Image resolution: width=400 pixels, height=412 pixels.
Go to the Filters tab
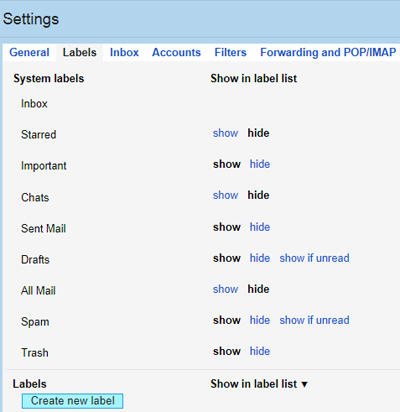(x=230, y=52)
